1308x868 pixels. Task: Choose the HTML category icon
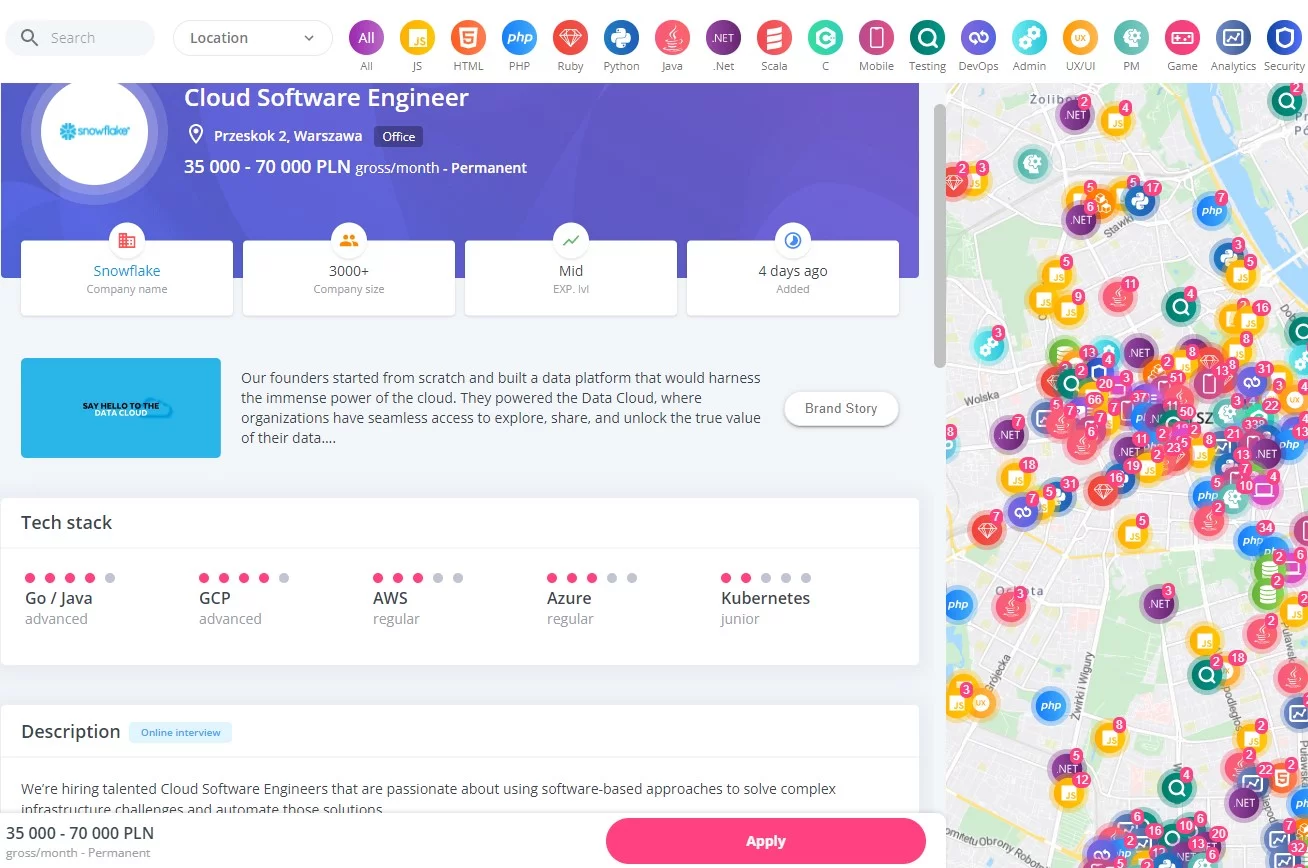click(468, 38)
